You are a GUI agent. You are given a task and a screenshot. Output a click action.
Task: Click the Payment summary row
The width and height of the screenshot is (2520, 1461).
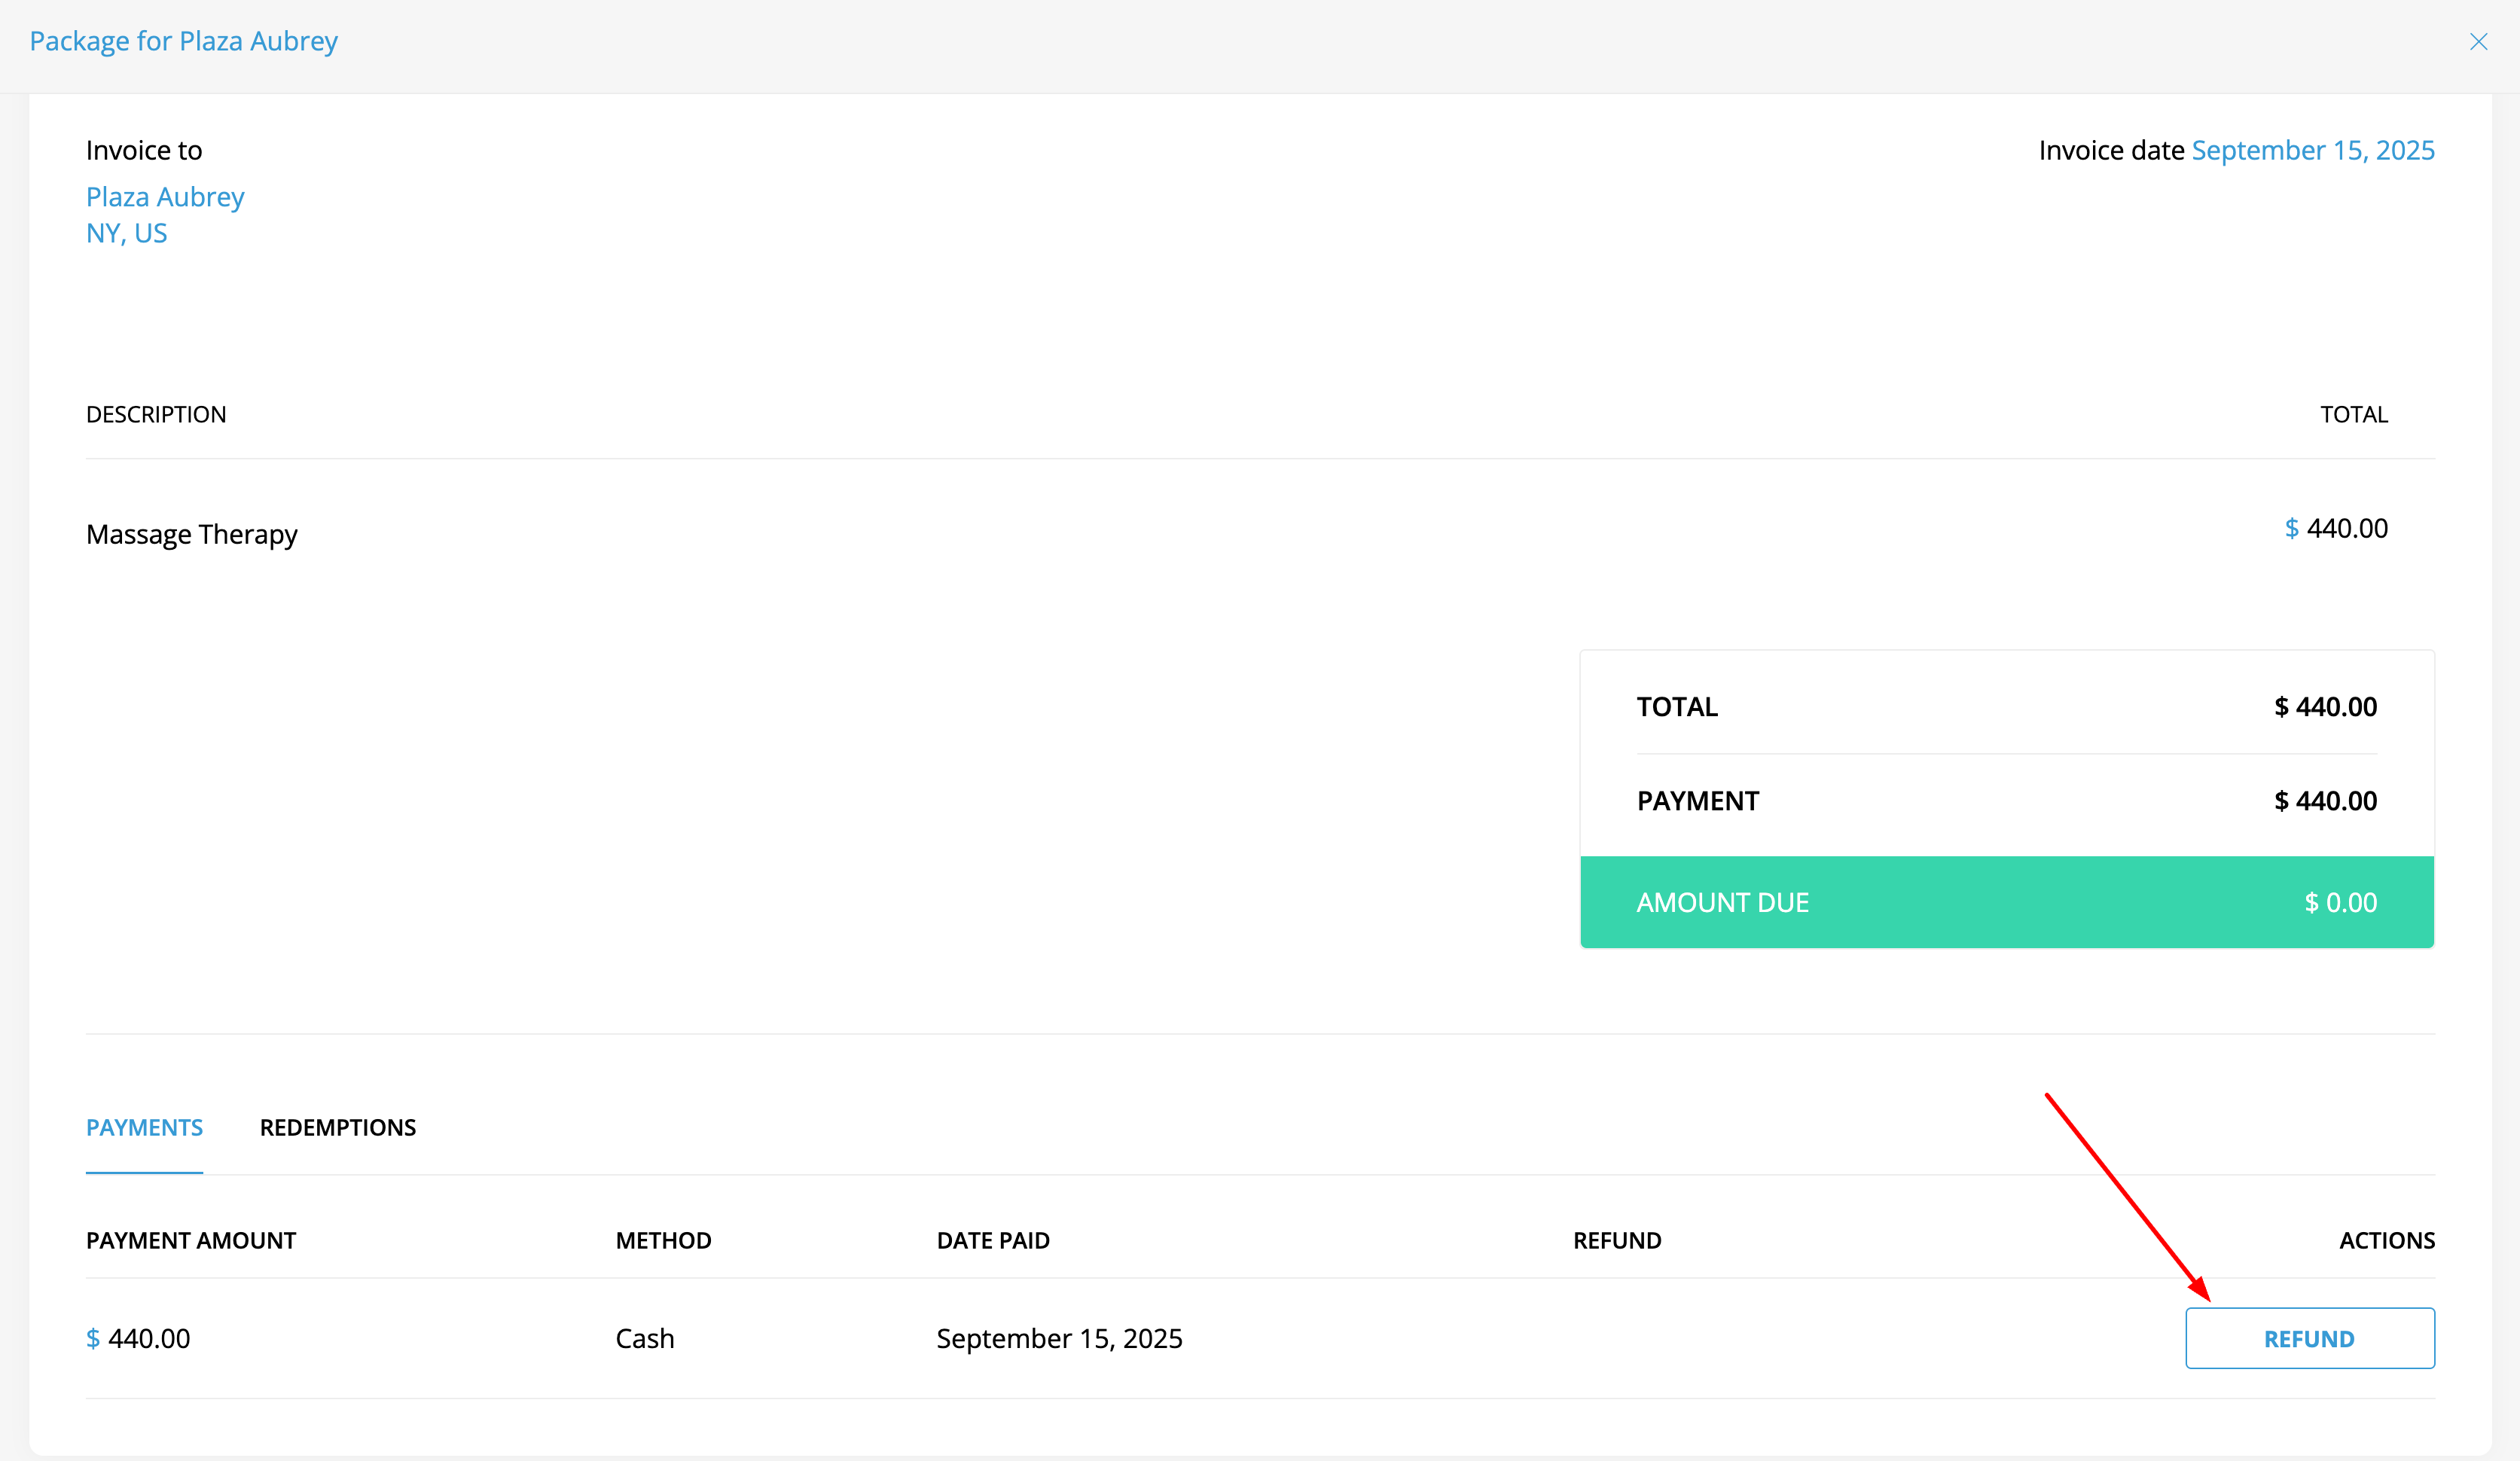[2006, 801]
